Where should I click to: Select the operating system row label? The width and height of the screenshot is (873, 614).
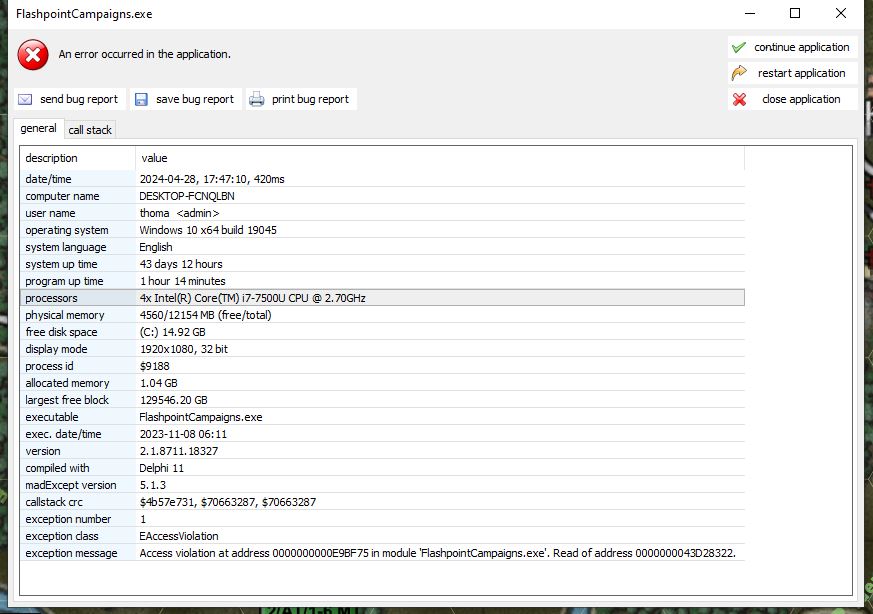(67, 230)
